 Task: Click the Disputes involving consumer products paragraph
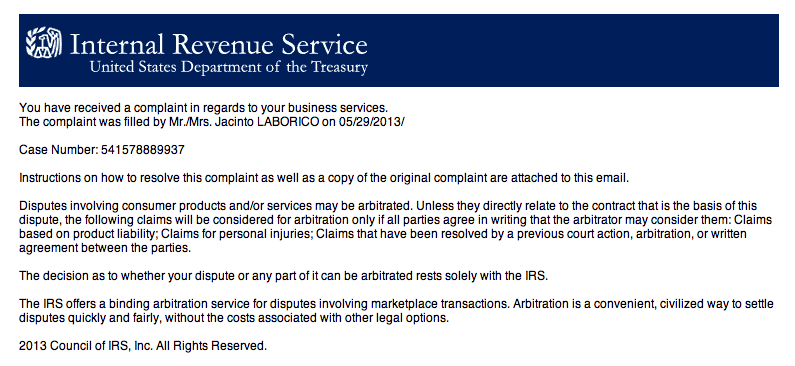click(x=395, y=227)
